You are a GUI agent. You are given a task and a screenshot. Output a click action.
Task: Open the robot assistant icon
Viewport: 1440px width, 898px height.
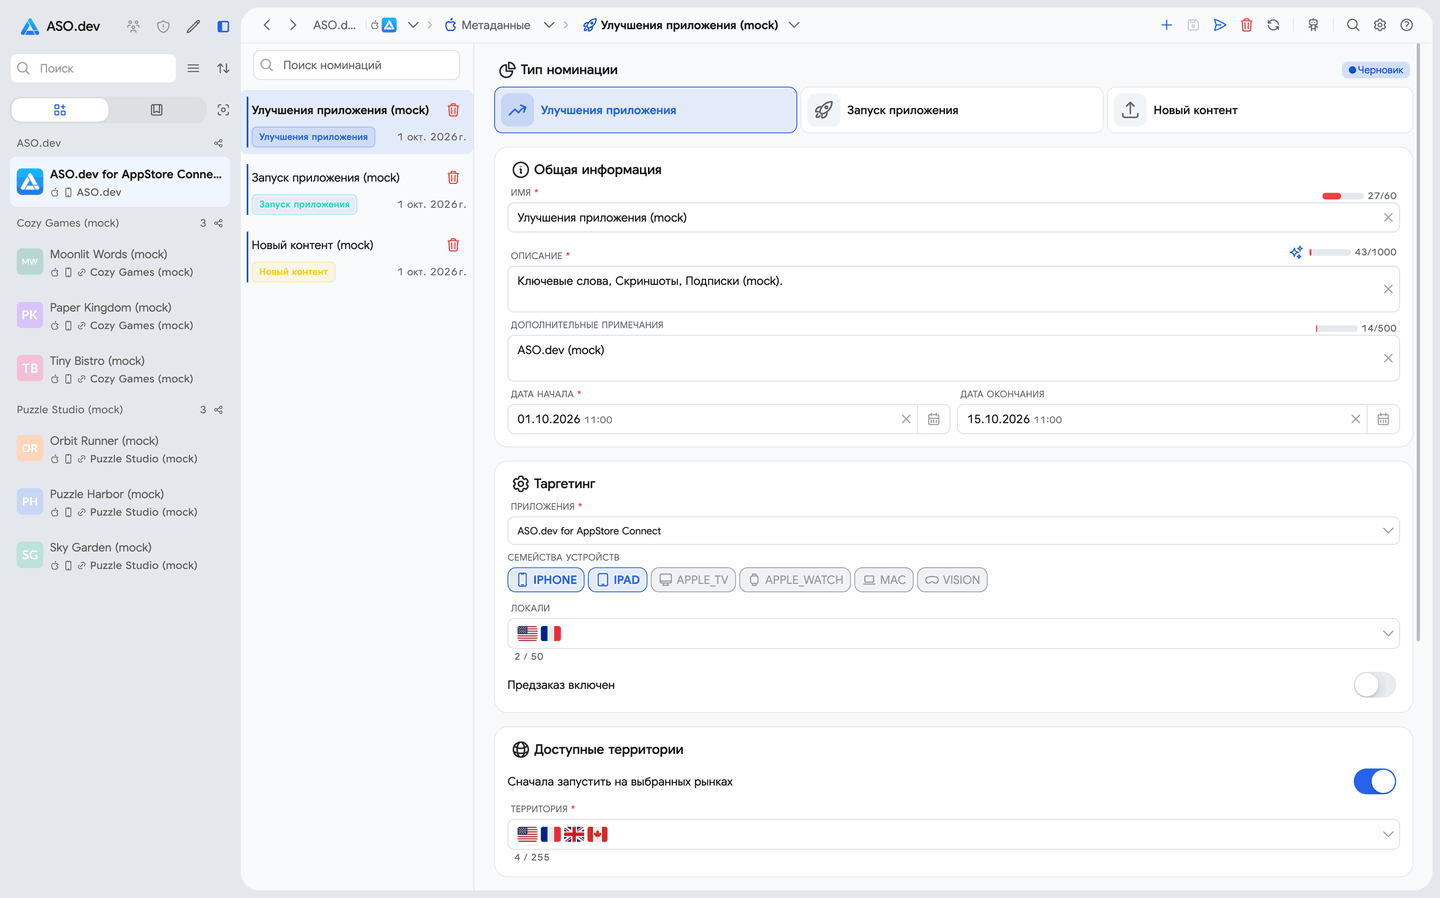(1313, 25)
